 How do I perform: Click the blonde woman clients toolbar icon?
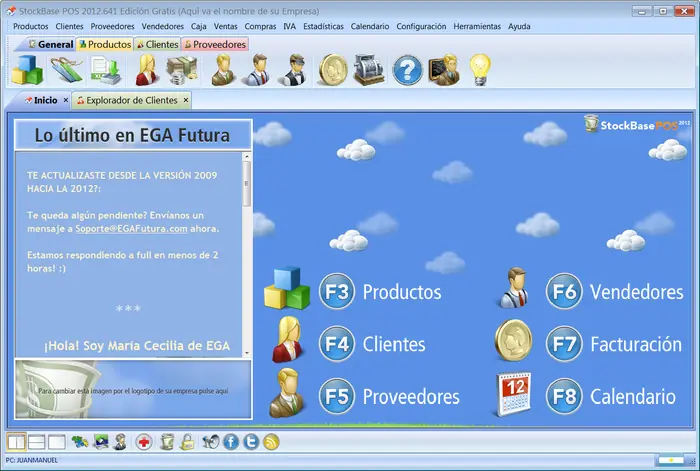pyautogui.click(x=147, y=70)
